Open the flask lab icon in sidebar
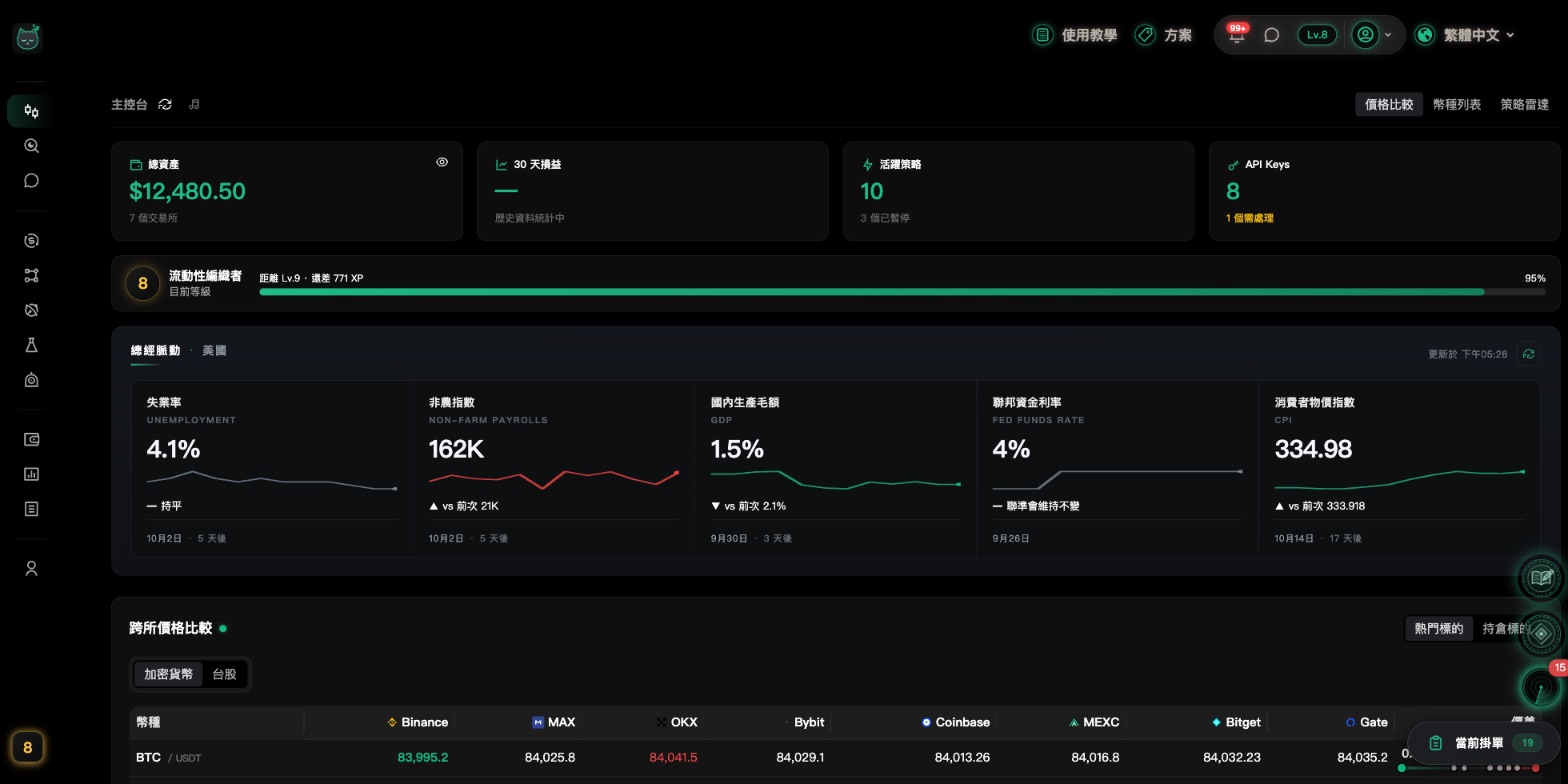Viewport: 1568px width, 784px height. (x=31, y=345)
